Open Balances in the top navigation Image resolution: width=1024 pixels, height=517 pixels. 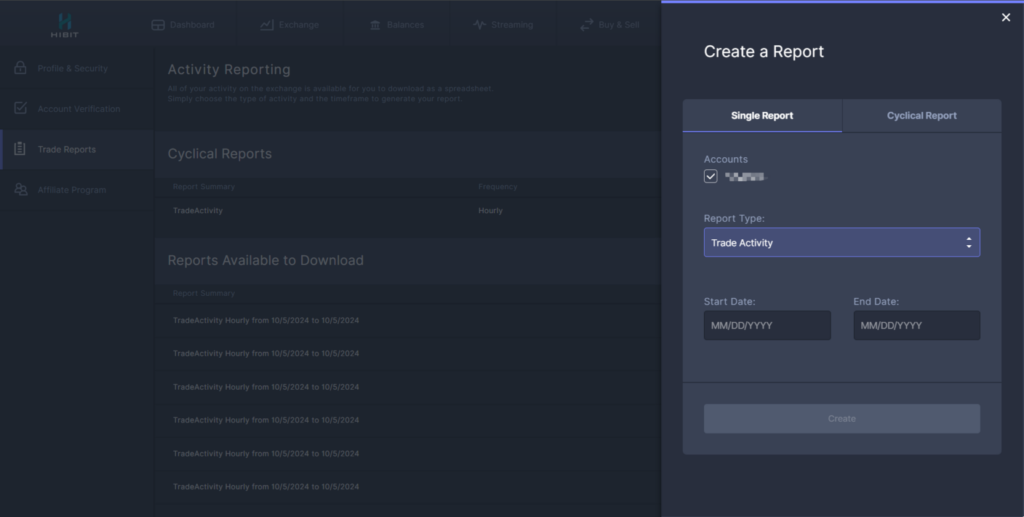397,25
